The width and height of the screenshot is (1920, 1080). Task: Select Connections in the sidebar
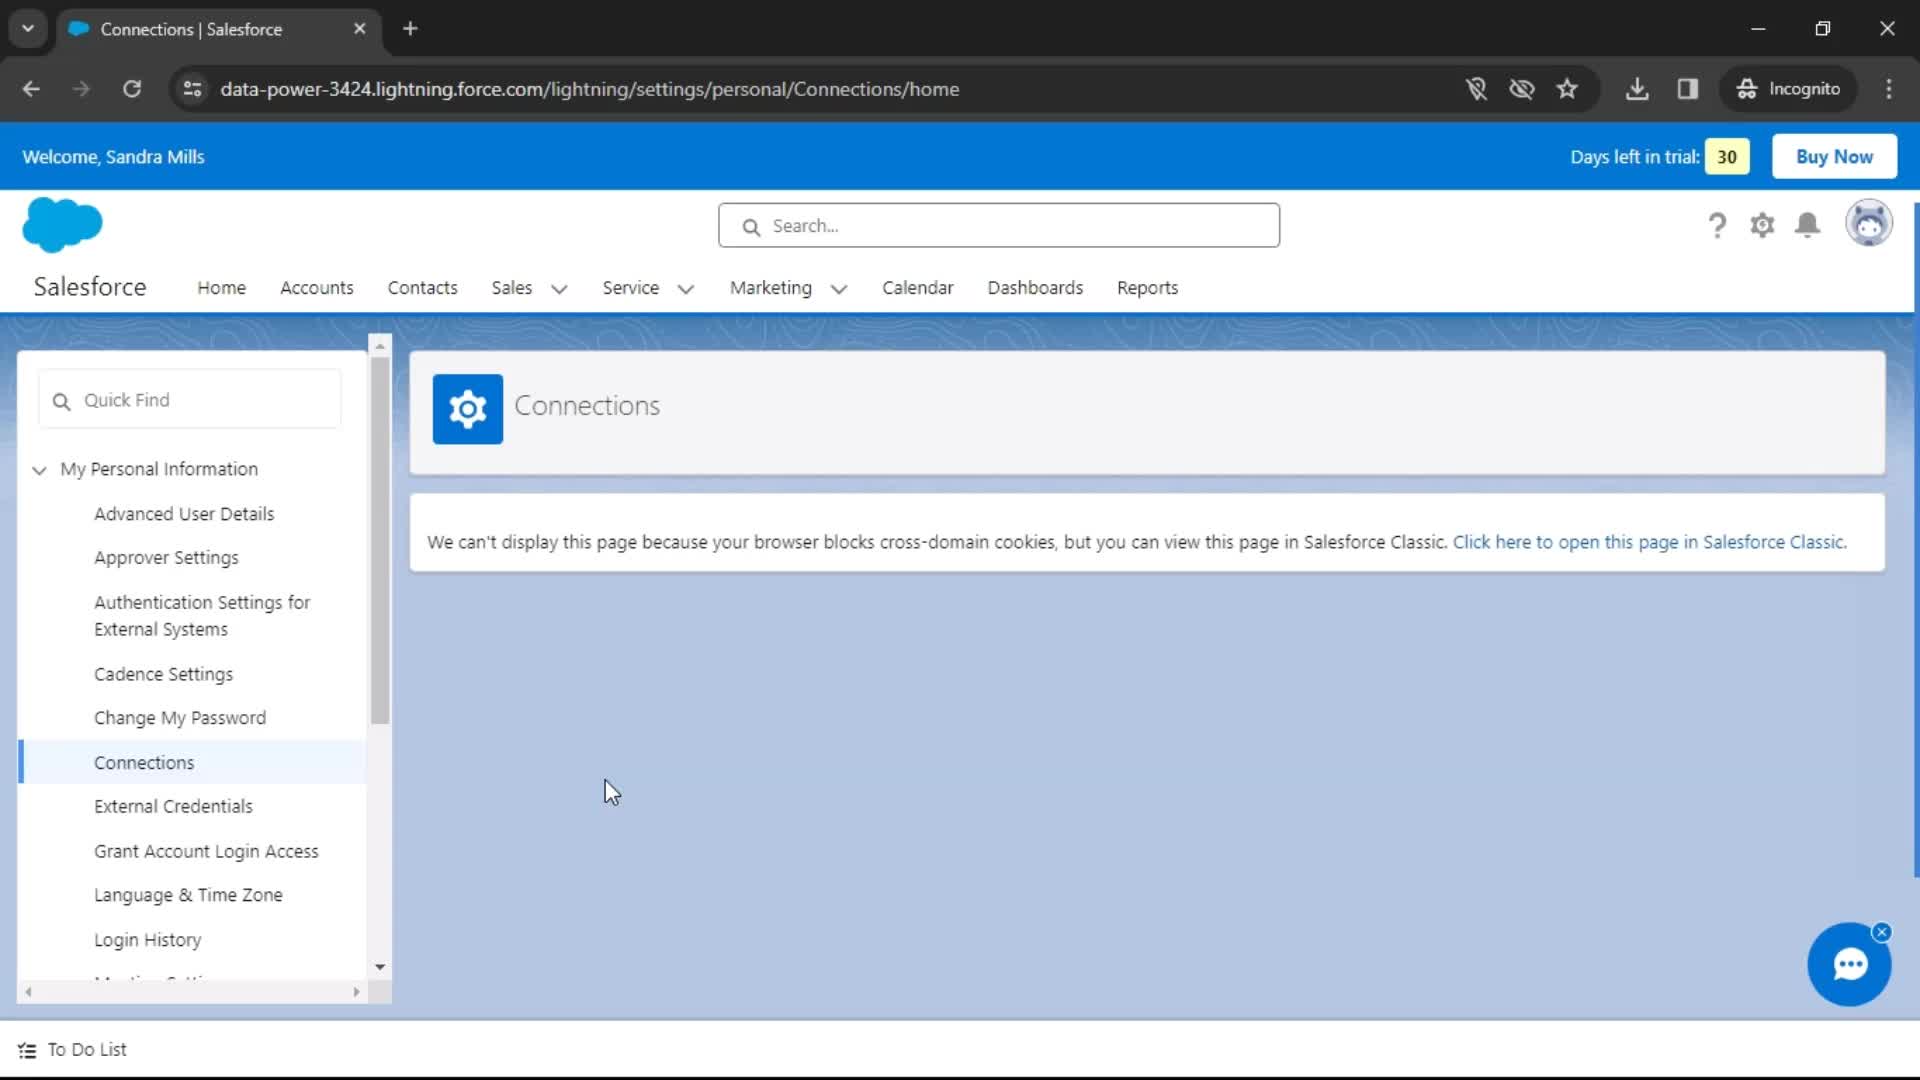pyautogui.click(x=144, y=763)
